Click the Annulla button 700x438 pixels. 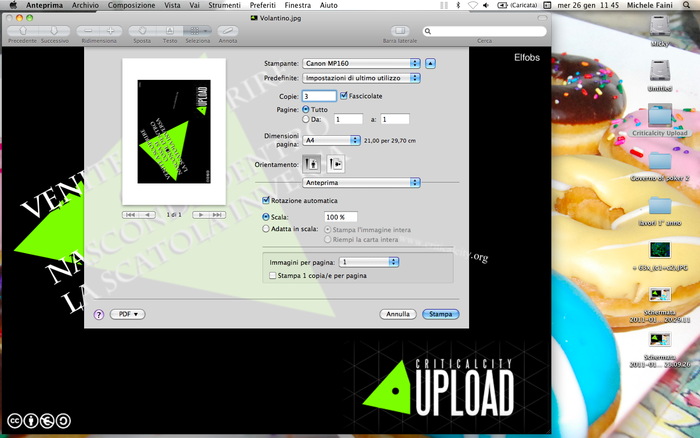click(398, 314)
